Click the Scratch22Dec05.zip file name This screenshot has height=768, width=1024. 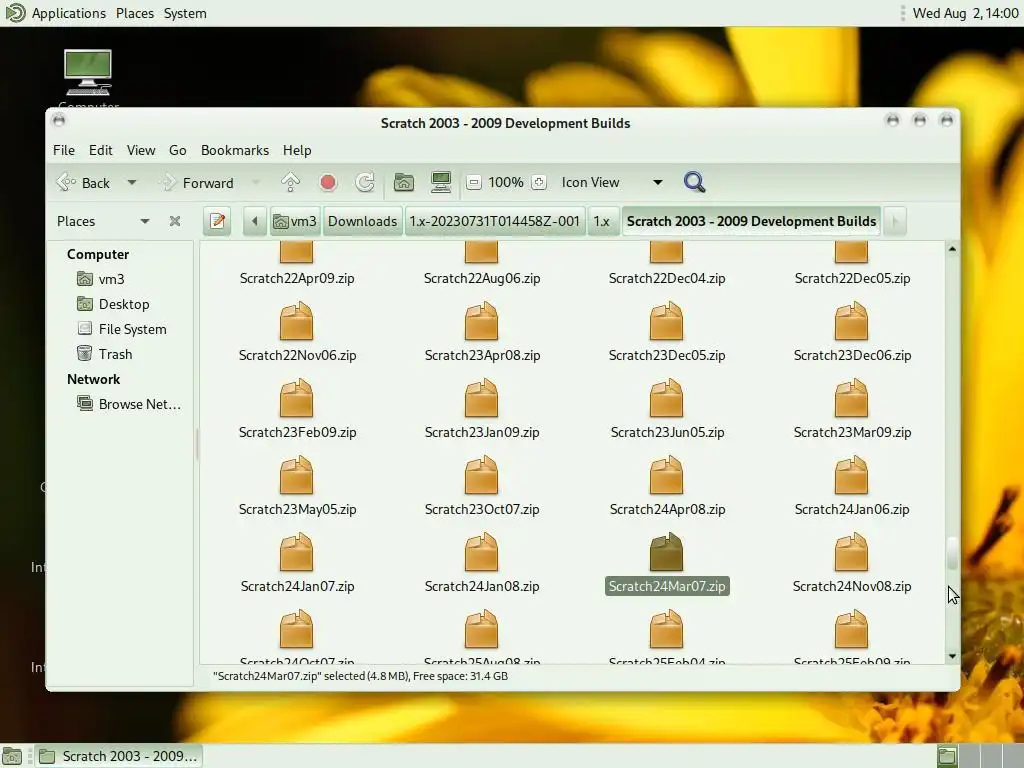(852, 278)
